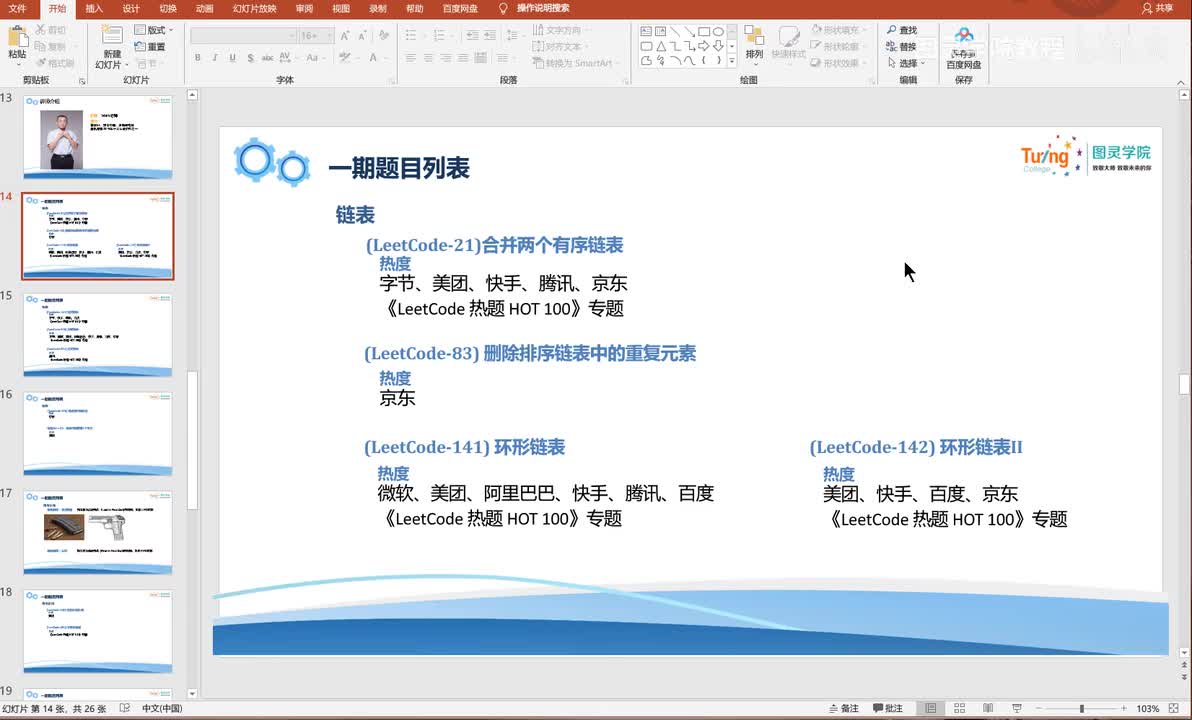The image size is (1192, 720).
Task: Click the Slide Show icon in status bar
Action: click(1017, 709)
